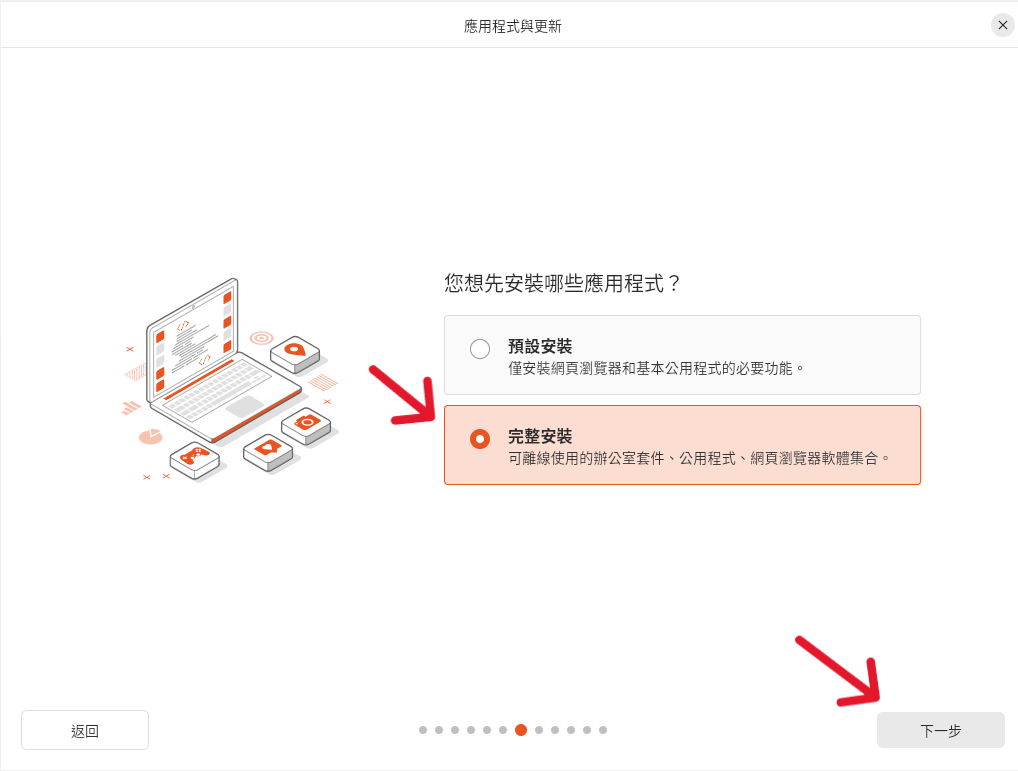
Task: Click the 預設安裝 description text
Action: click(656, 369)
